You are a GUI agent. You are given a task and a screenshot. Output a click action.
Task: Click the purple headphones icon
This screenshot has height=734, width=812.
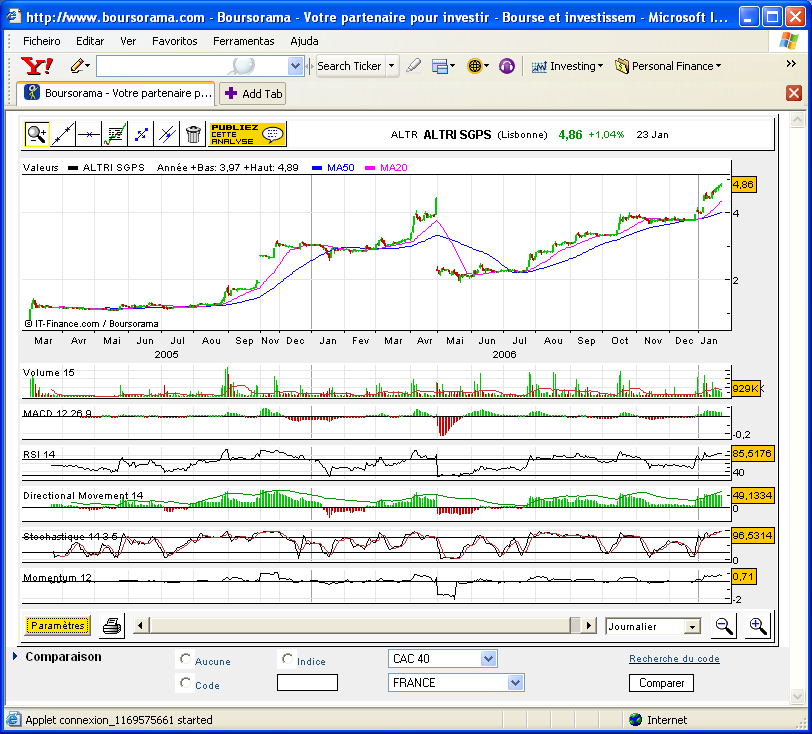click(x=506, y=66)
